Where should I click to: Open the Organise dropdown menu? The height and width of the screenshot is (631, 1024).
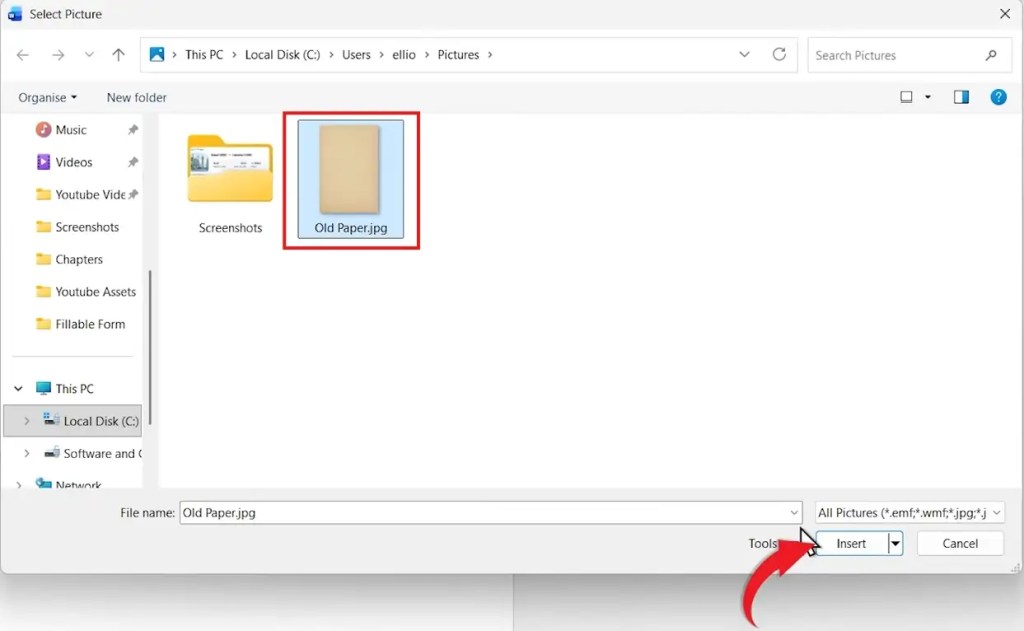coord(46,97)
